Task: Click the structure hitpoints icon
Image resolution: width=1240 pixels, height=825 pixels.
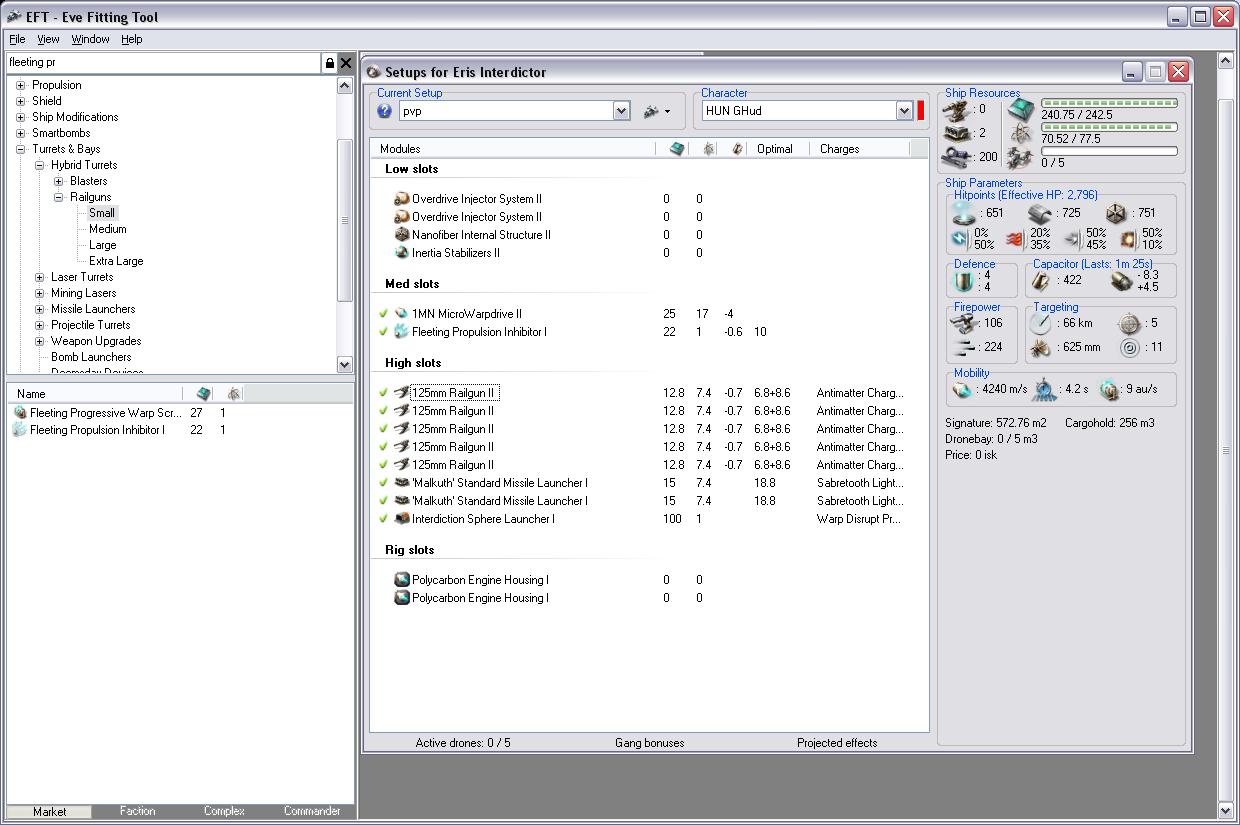Action: 1117,213
